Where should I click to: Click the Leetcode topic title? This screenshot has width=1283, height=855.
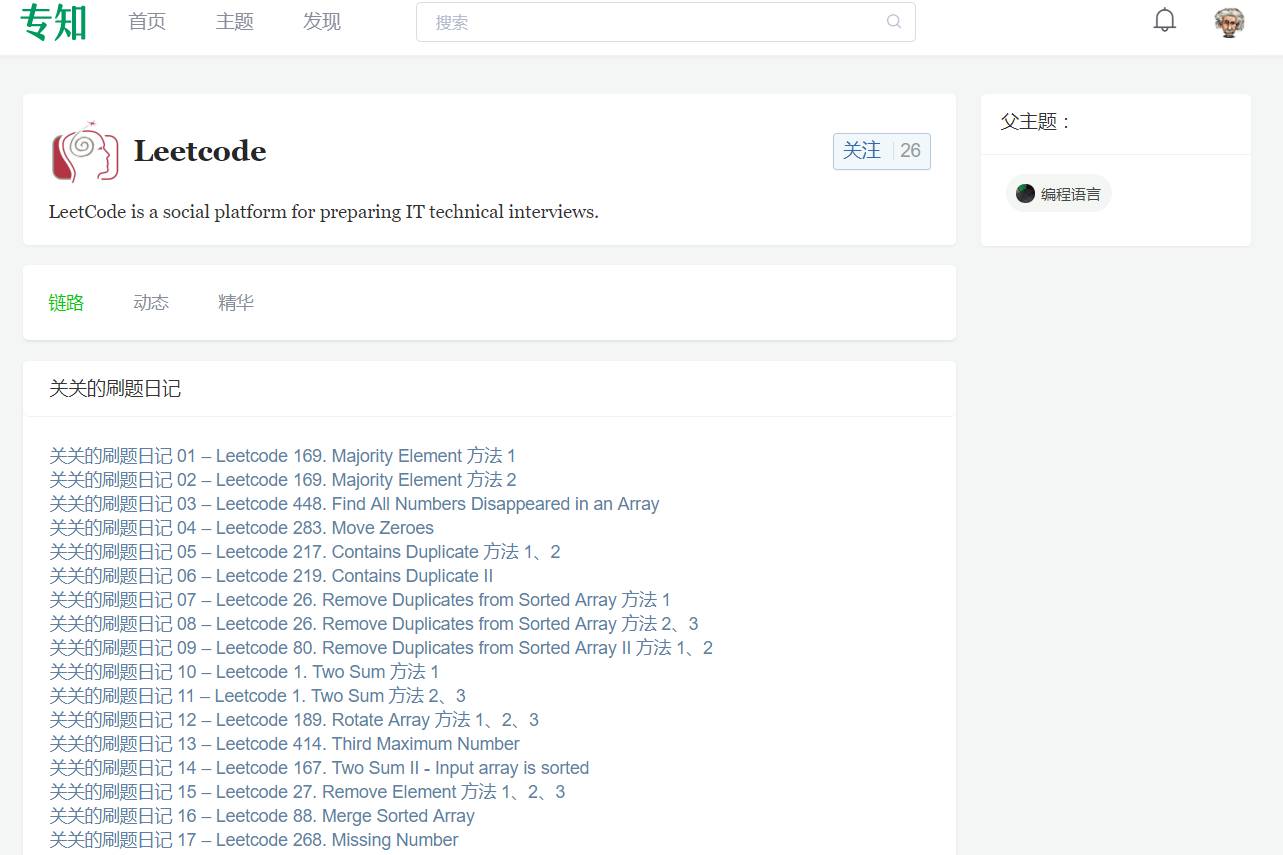click(200, 151)
